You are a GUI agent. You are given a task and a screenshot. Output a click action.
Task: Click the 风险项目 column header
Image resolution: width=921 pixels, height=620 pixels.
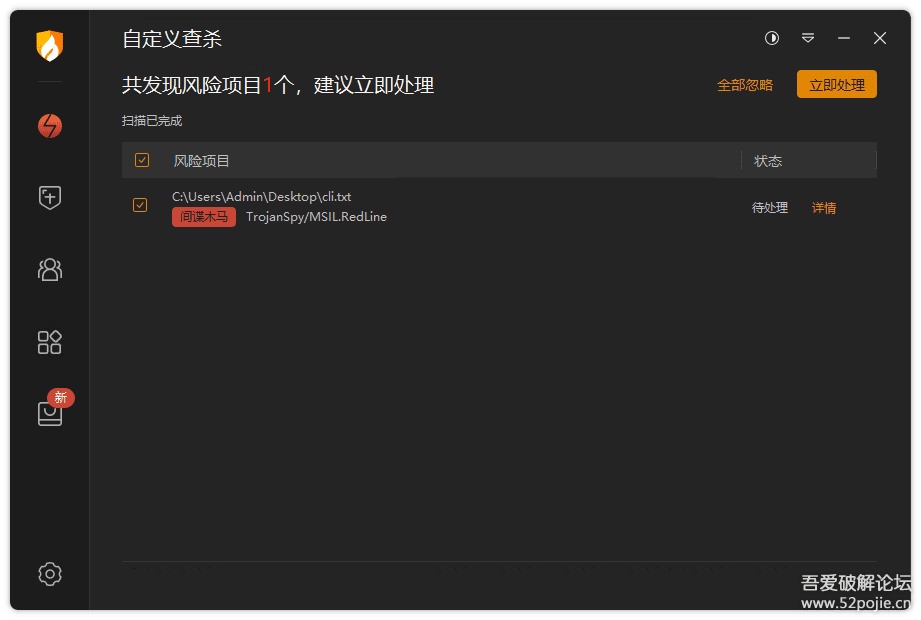click(202, 161)
